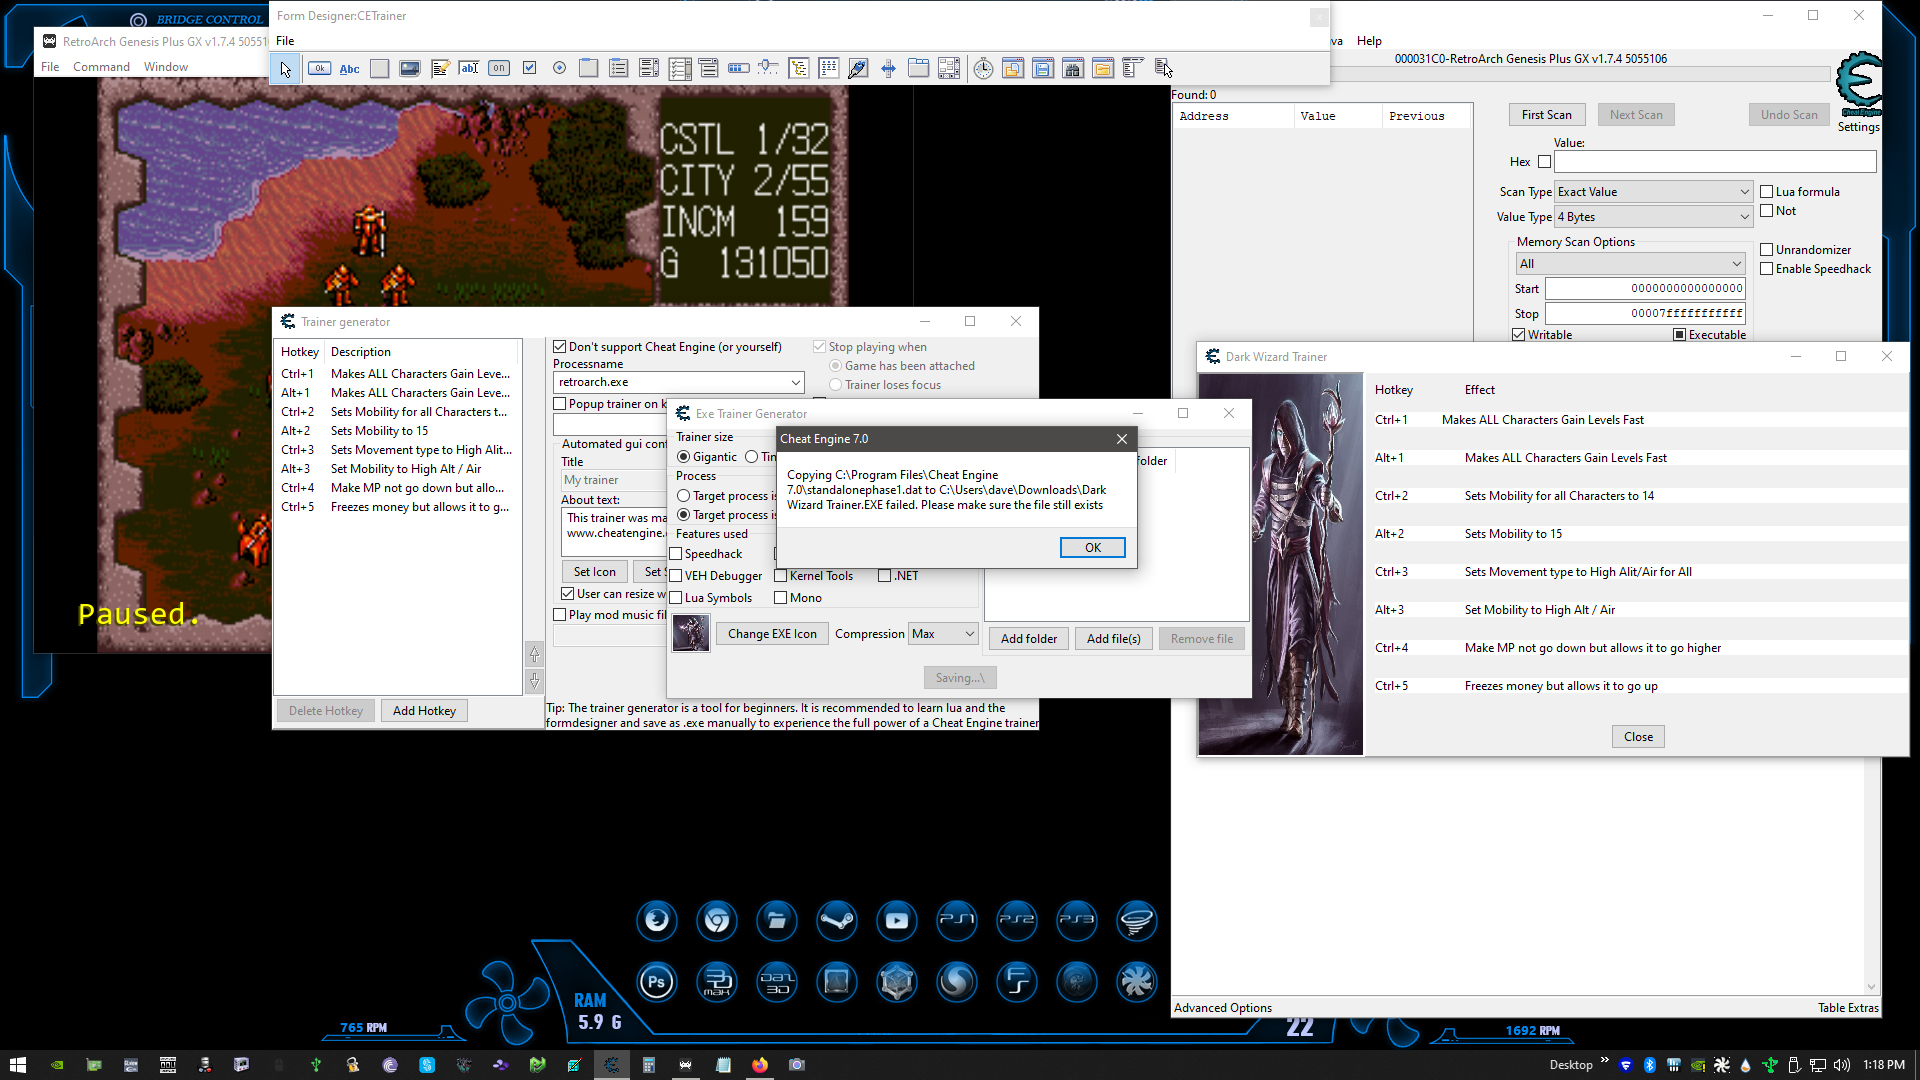Expand the Compression Max dropdown
Viewport: 1920px width, 1080px height.
click(943, 634)
